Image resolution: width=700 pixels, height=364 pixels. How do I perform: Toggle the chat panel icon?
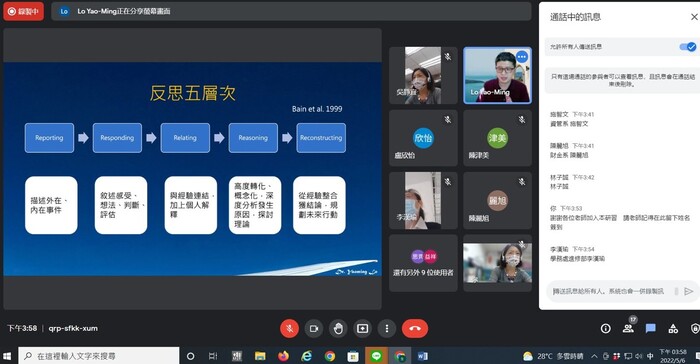[650, 329]
